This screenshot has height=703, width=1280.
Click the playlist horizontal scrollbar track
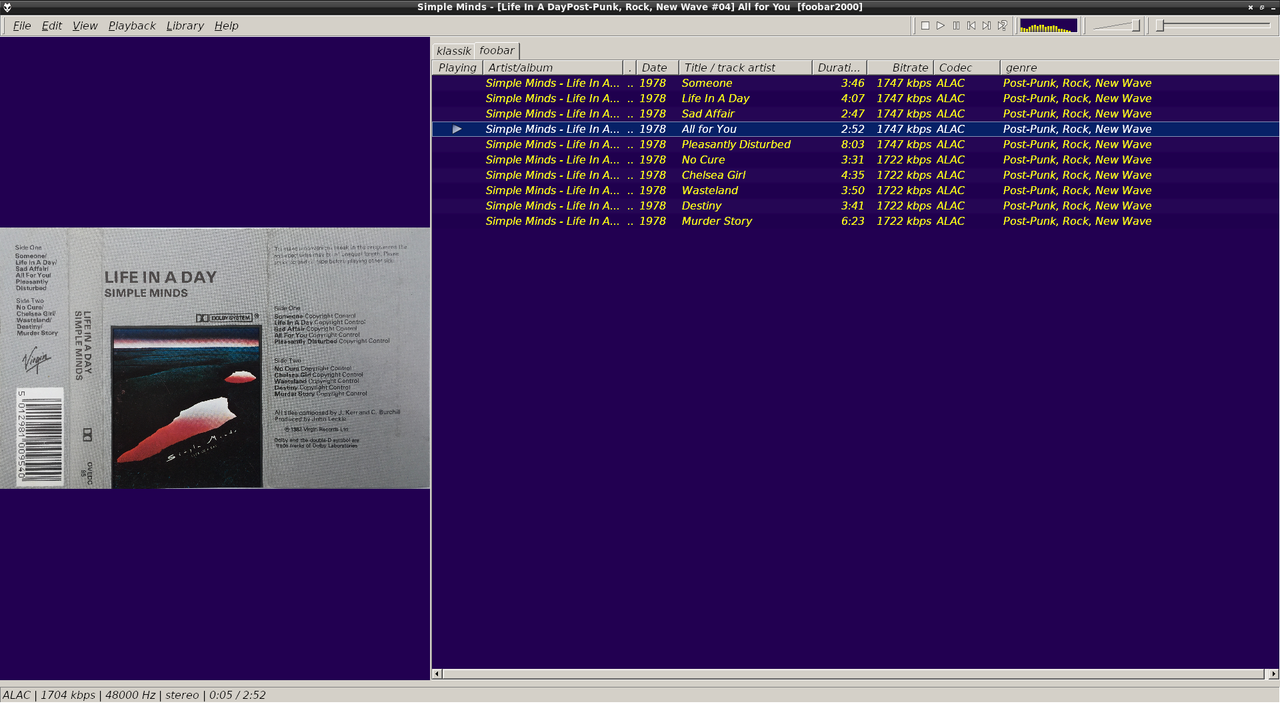855,674
